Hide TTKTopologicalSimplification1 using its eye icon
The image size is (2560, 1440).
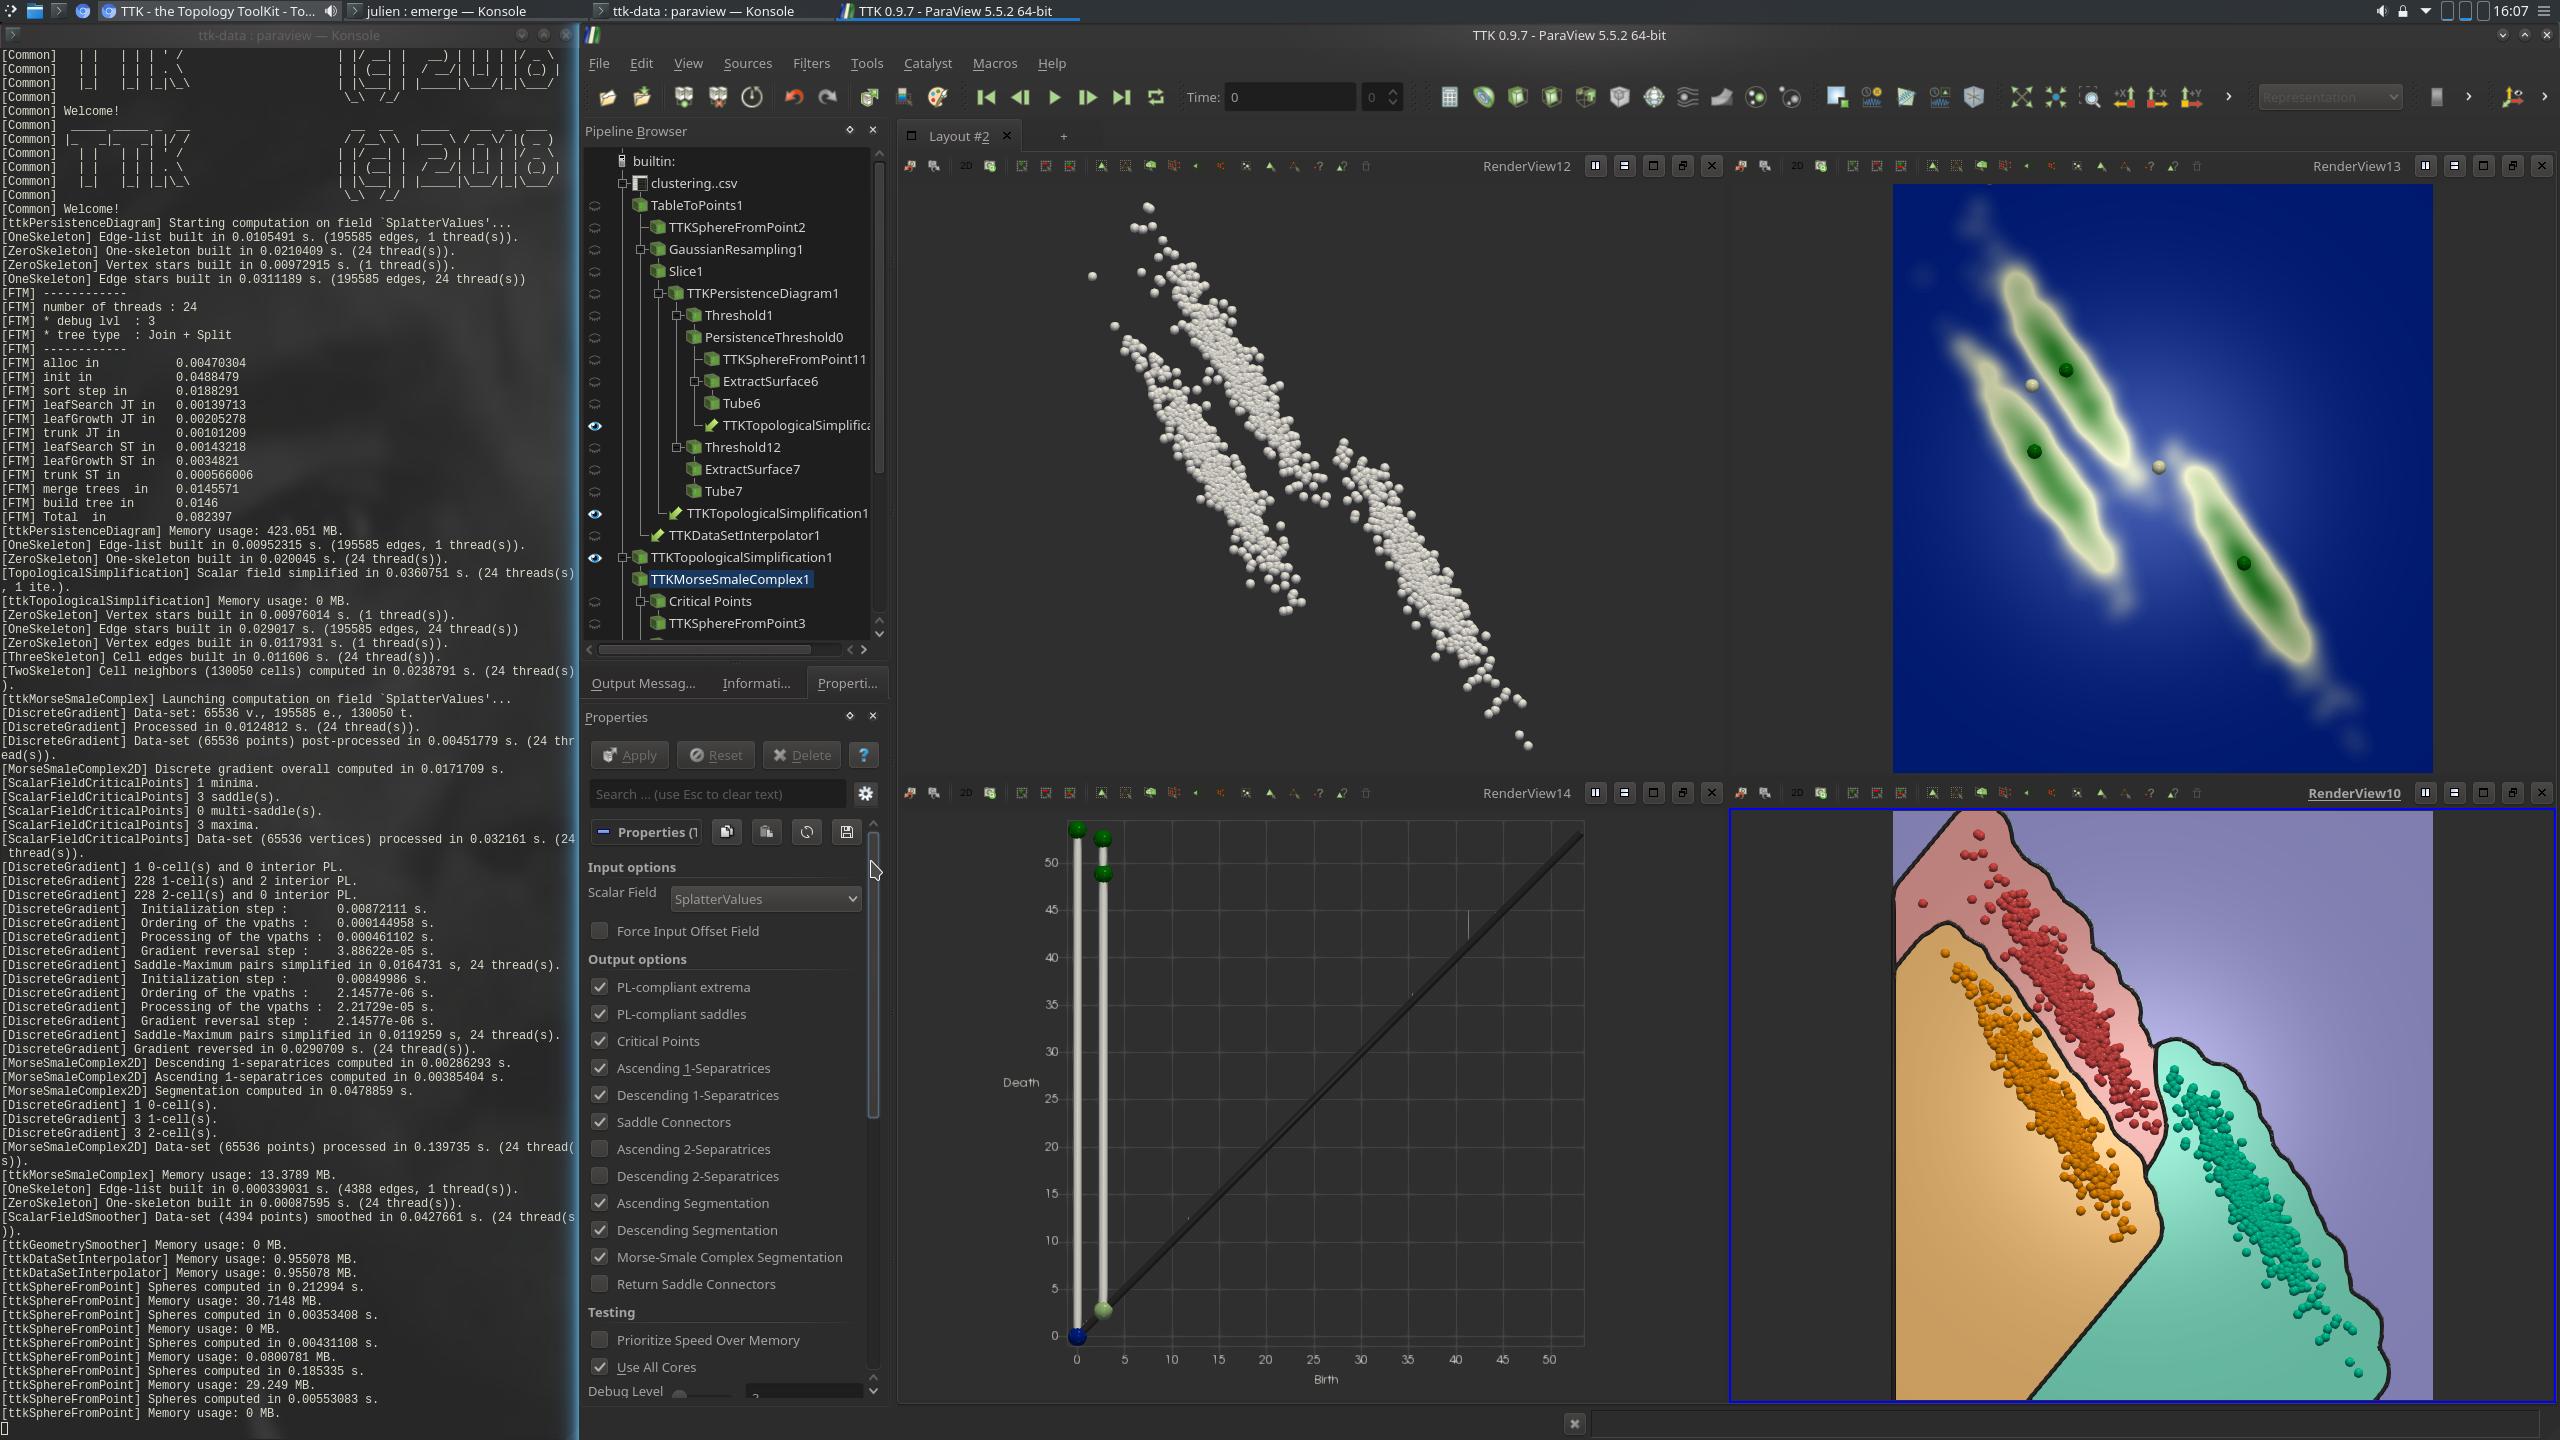[595, 558]
